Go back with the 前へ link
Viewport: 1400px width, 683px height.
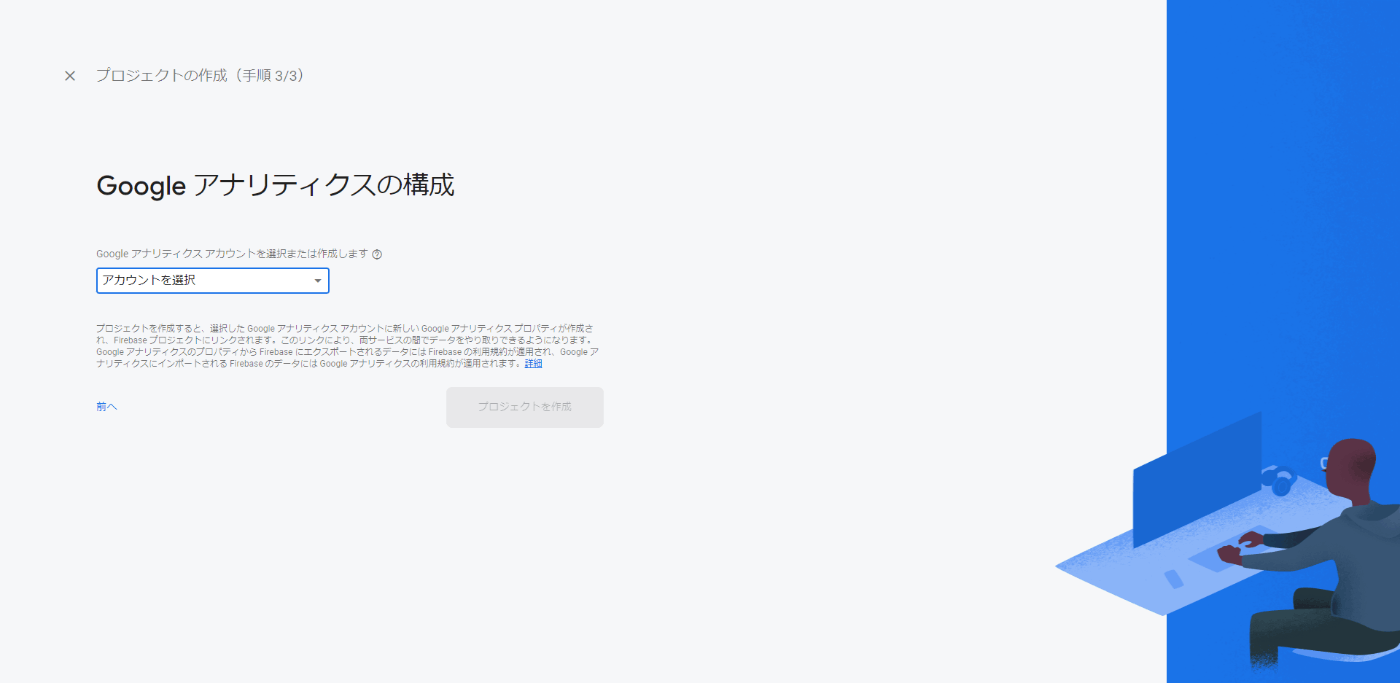pyautogui.click(x=107, y=407)
